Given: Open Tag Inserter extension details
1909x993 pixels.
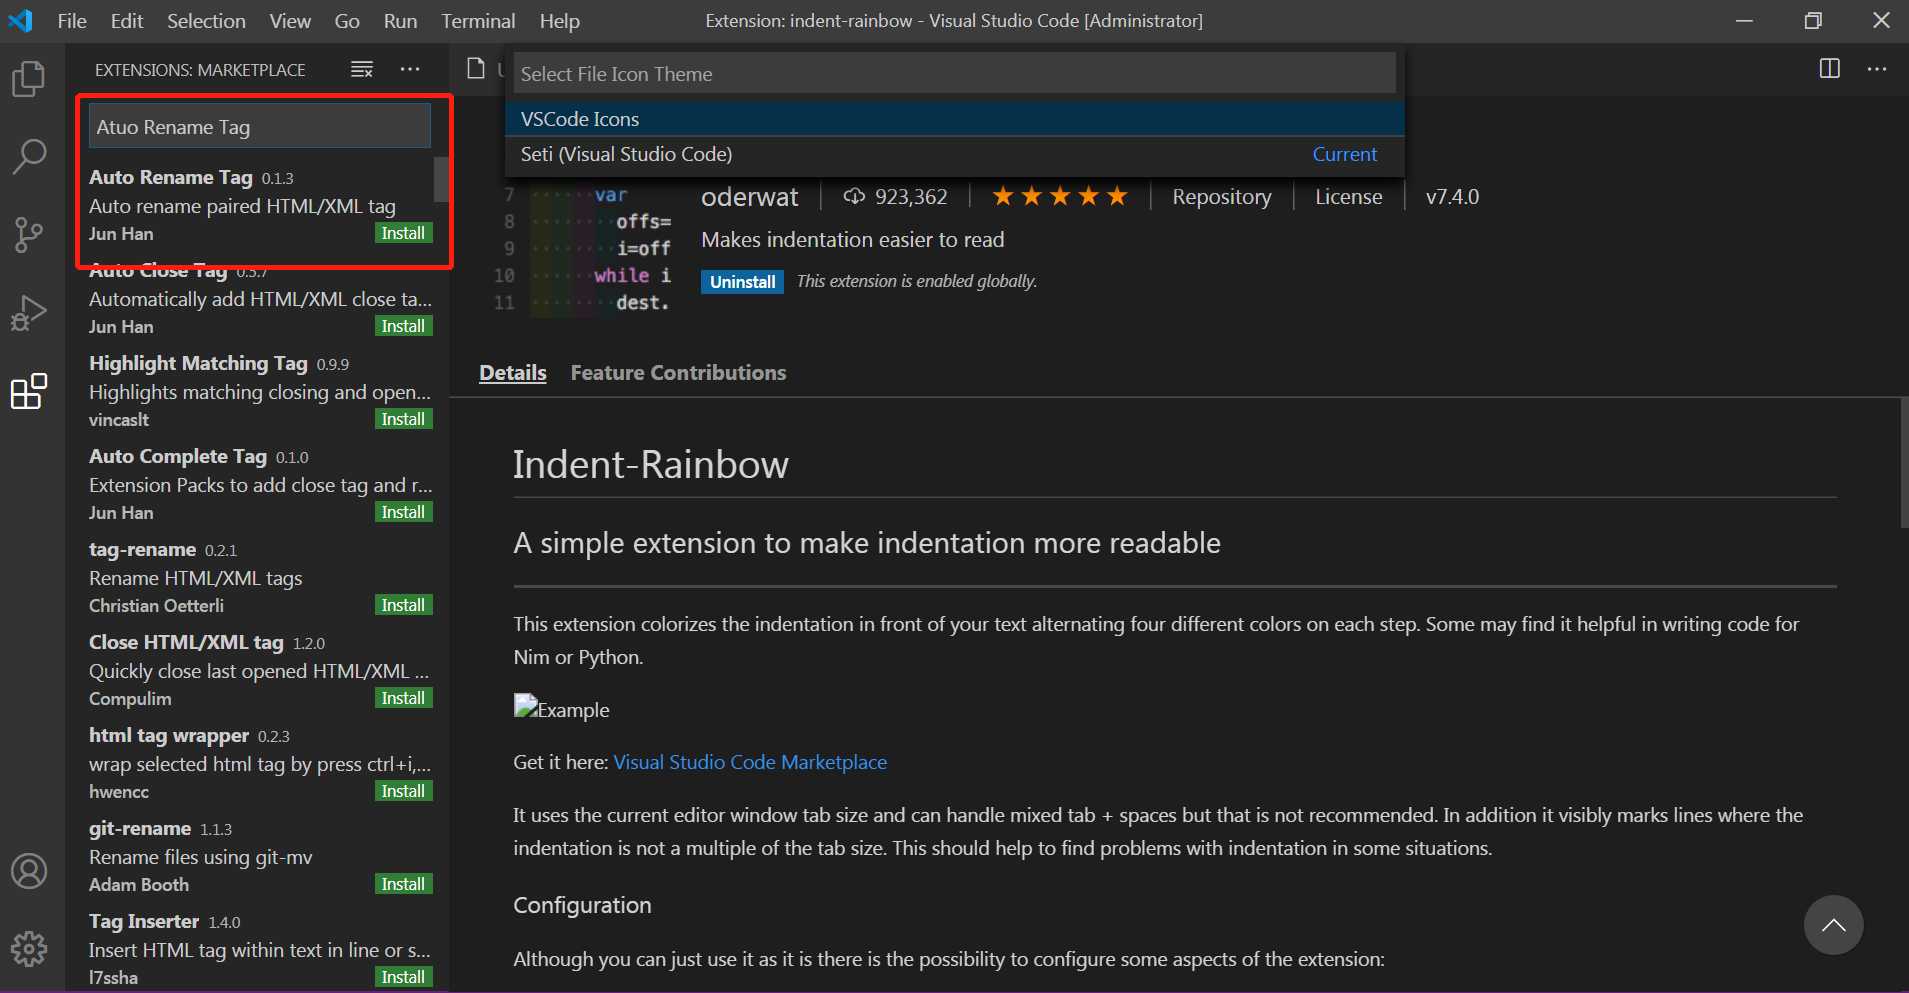Looking at the screenshot, I should click(255, 949).
